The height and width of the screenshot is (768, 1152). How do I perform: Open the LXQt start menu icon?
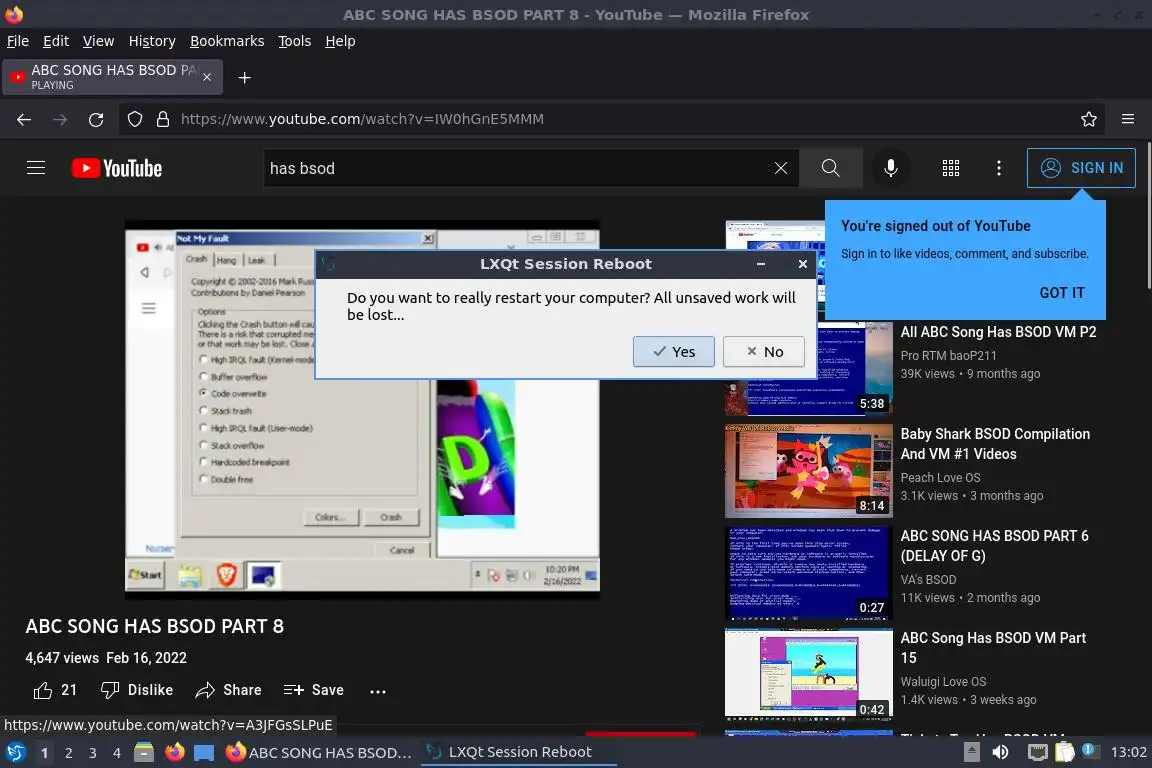16,752
